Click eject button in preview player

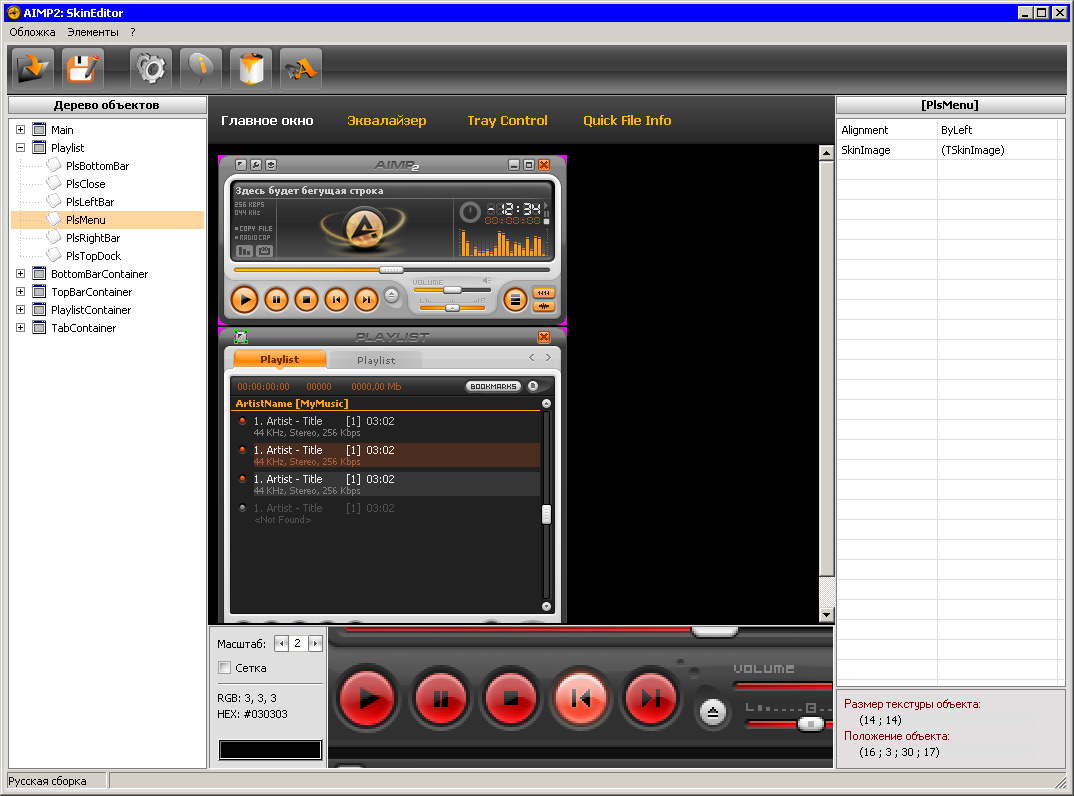[x=391, y=295]
